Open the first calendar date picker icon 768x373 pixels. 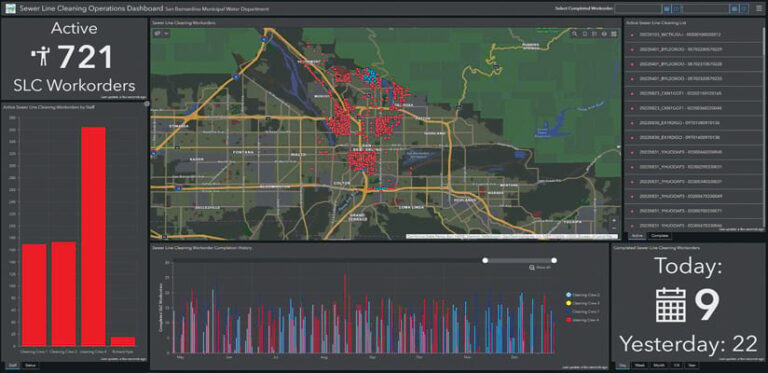coord(667,8)
